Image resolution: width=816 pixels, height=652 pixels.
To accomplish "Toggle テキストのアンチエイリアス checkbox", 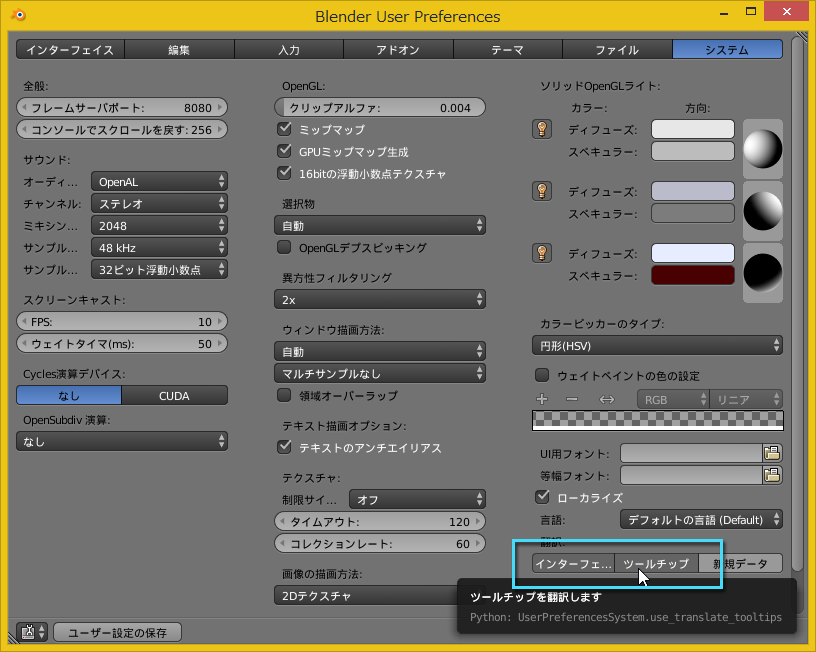I will tap(284, 447).
